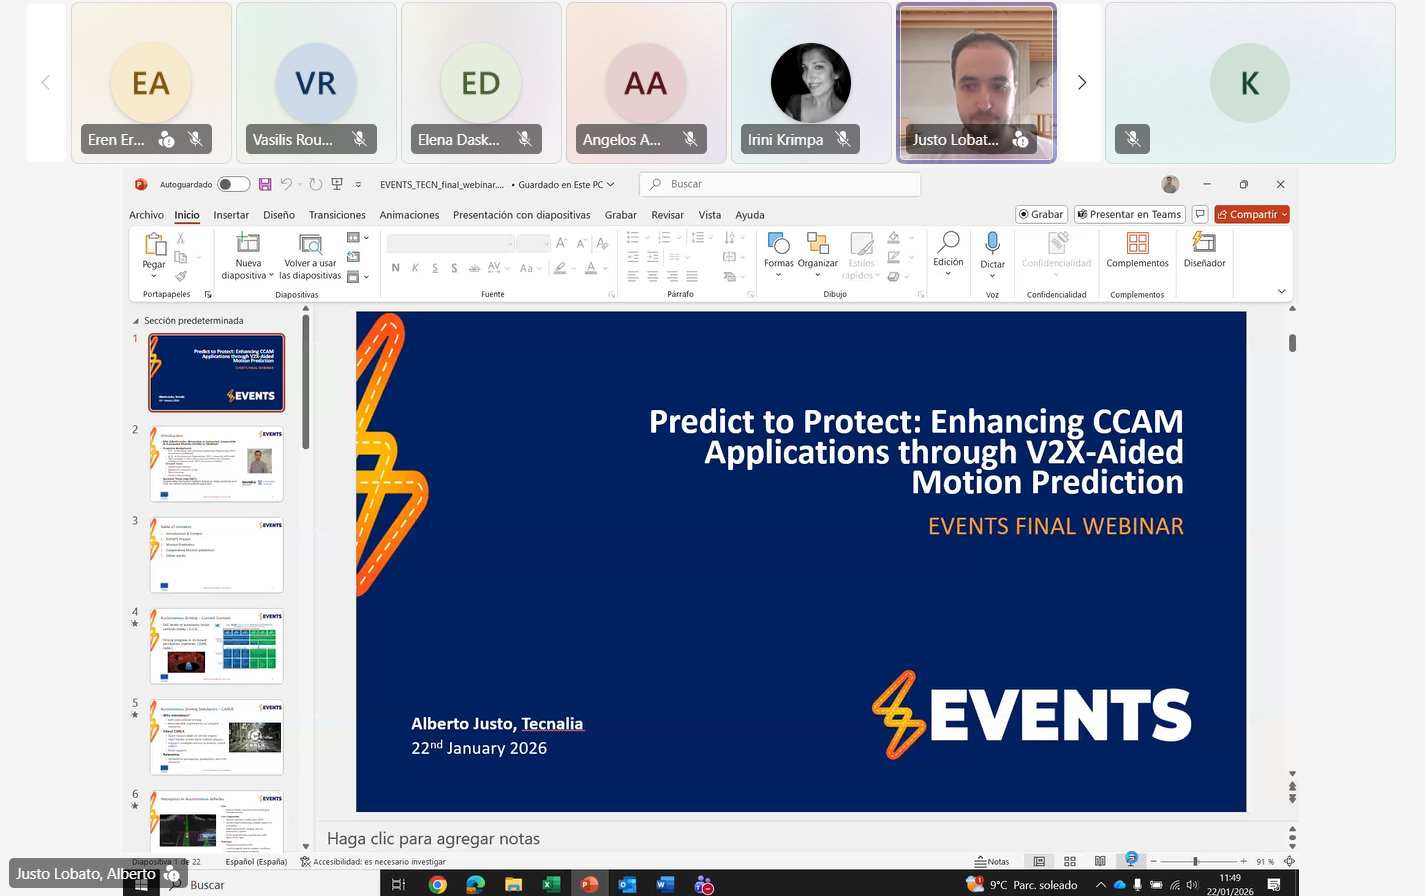Image resolution: width=1425 pixels, height=896 pixels.
Task: Collapse the ribbon using the chevron
Action: [x=1281, y=291]
